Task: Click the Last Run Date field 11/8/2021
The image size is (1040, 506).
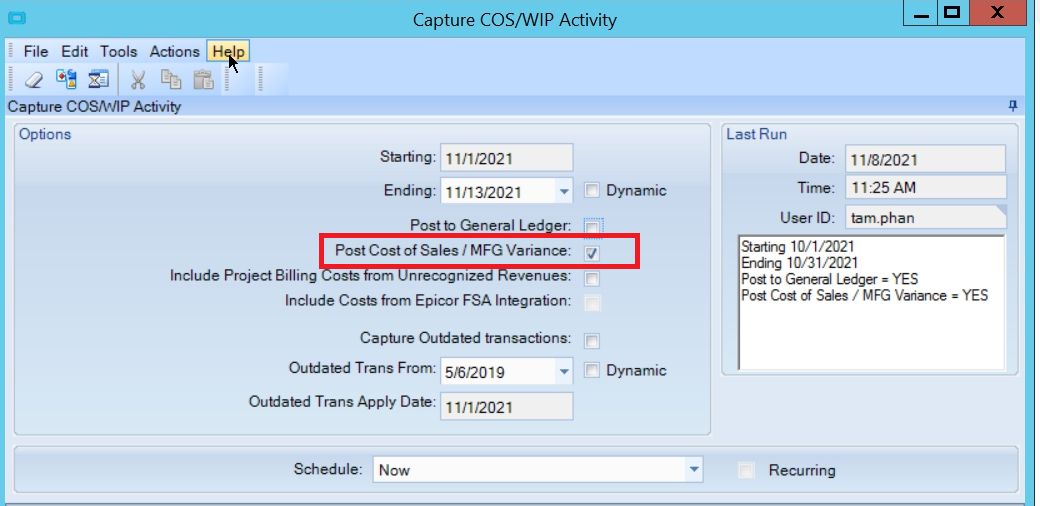Action: pyautogui.click(x=926, y=159)
